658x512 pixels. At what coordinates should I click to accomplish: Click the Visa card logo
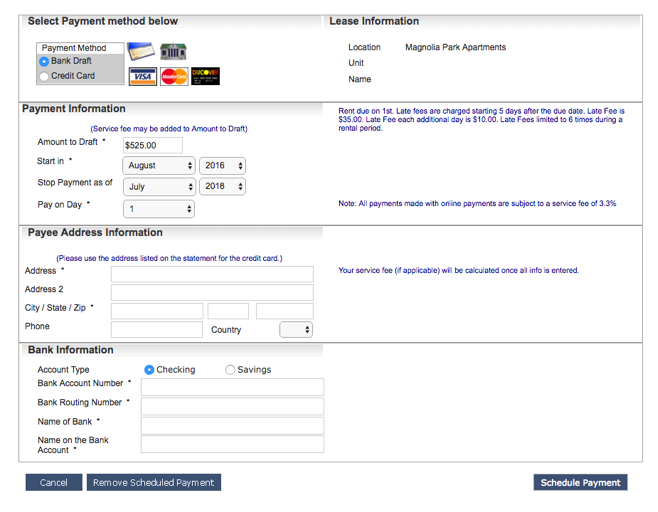[x=143, y=76]
